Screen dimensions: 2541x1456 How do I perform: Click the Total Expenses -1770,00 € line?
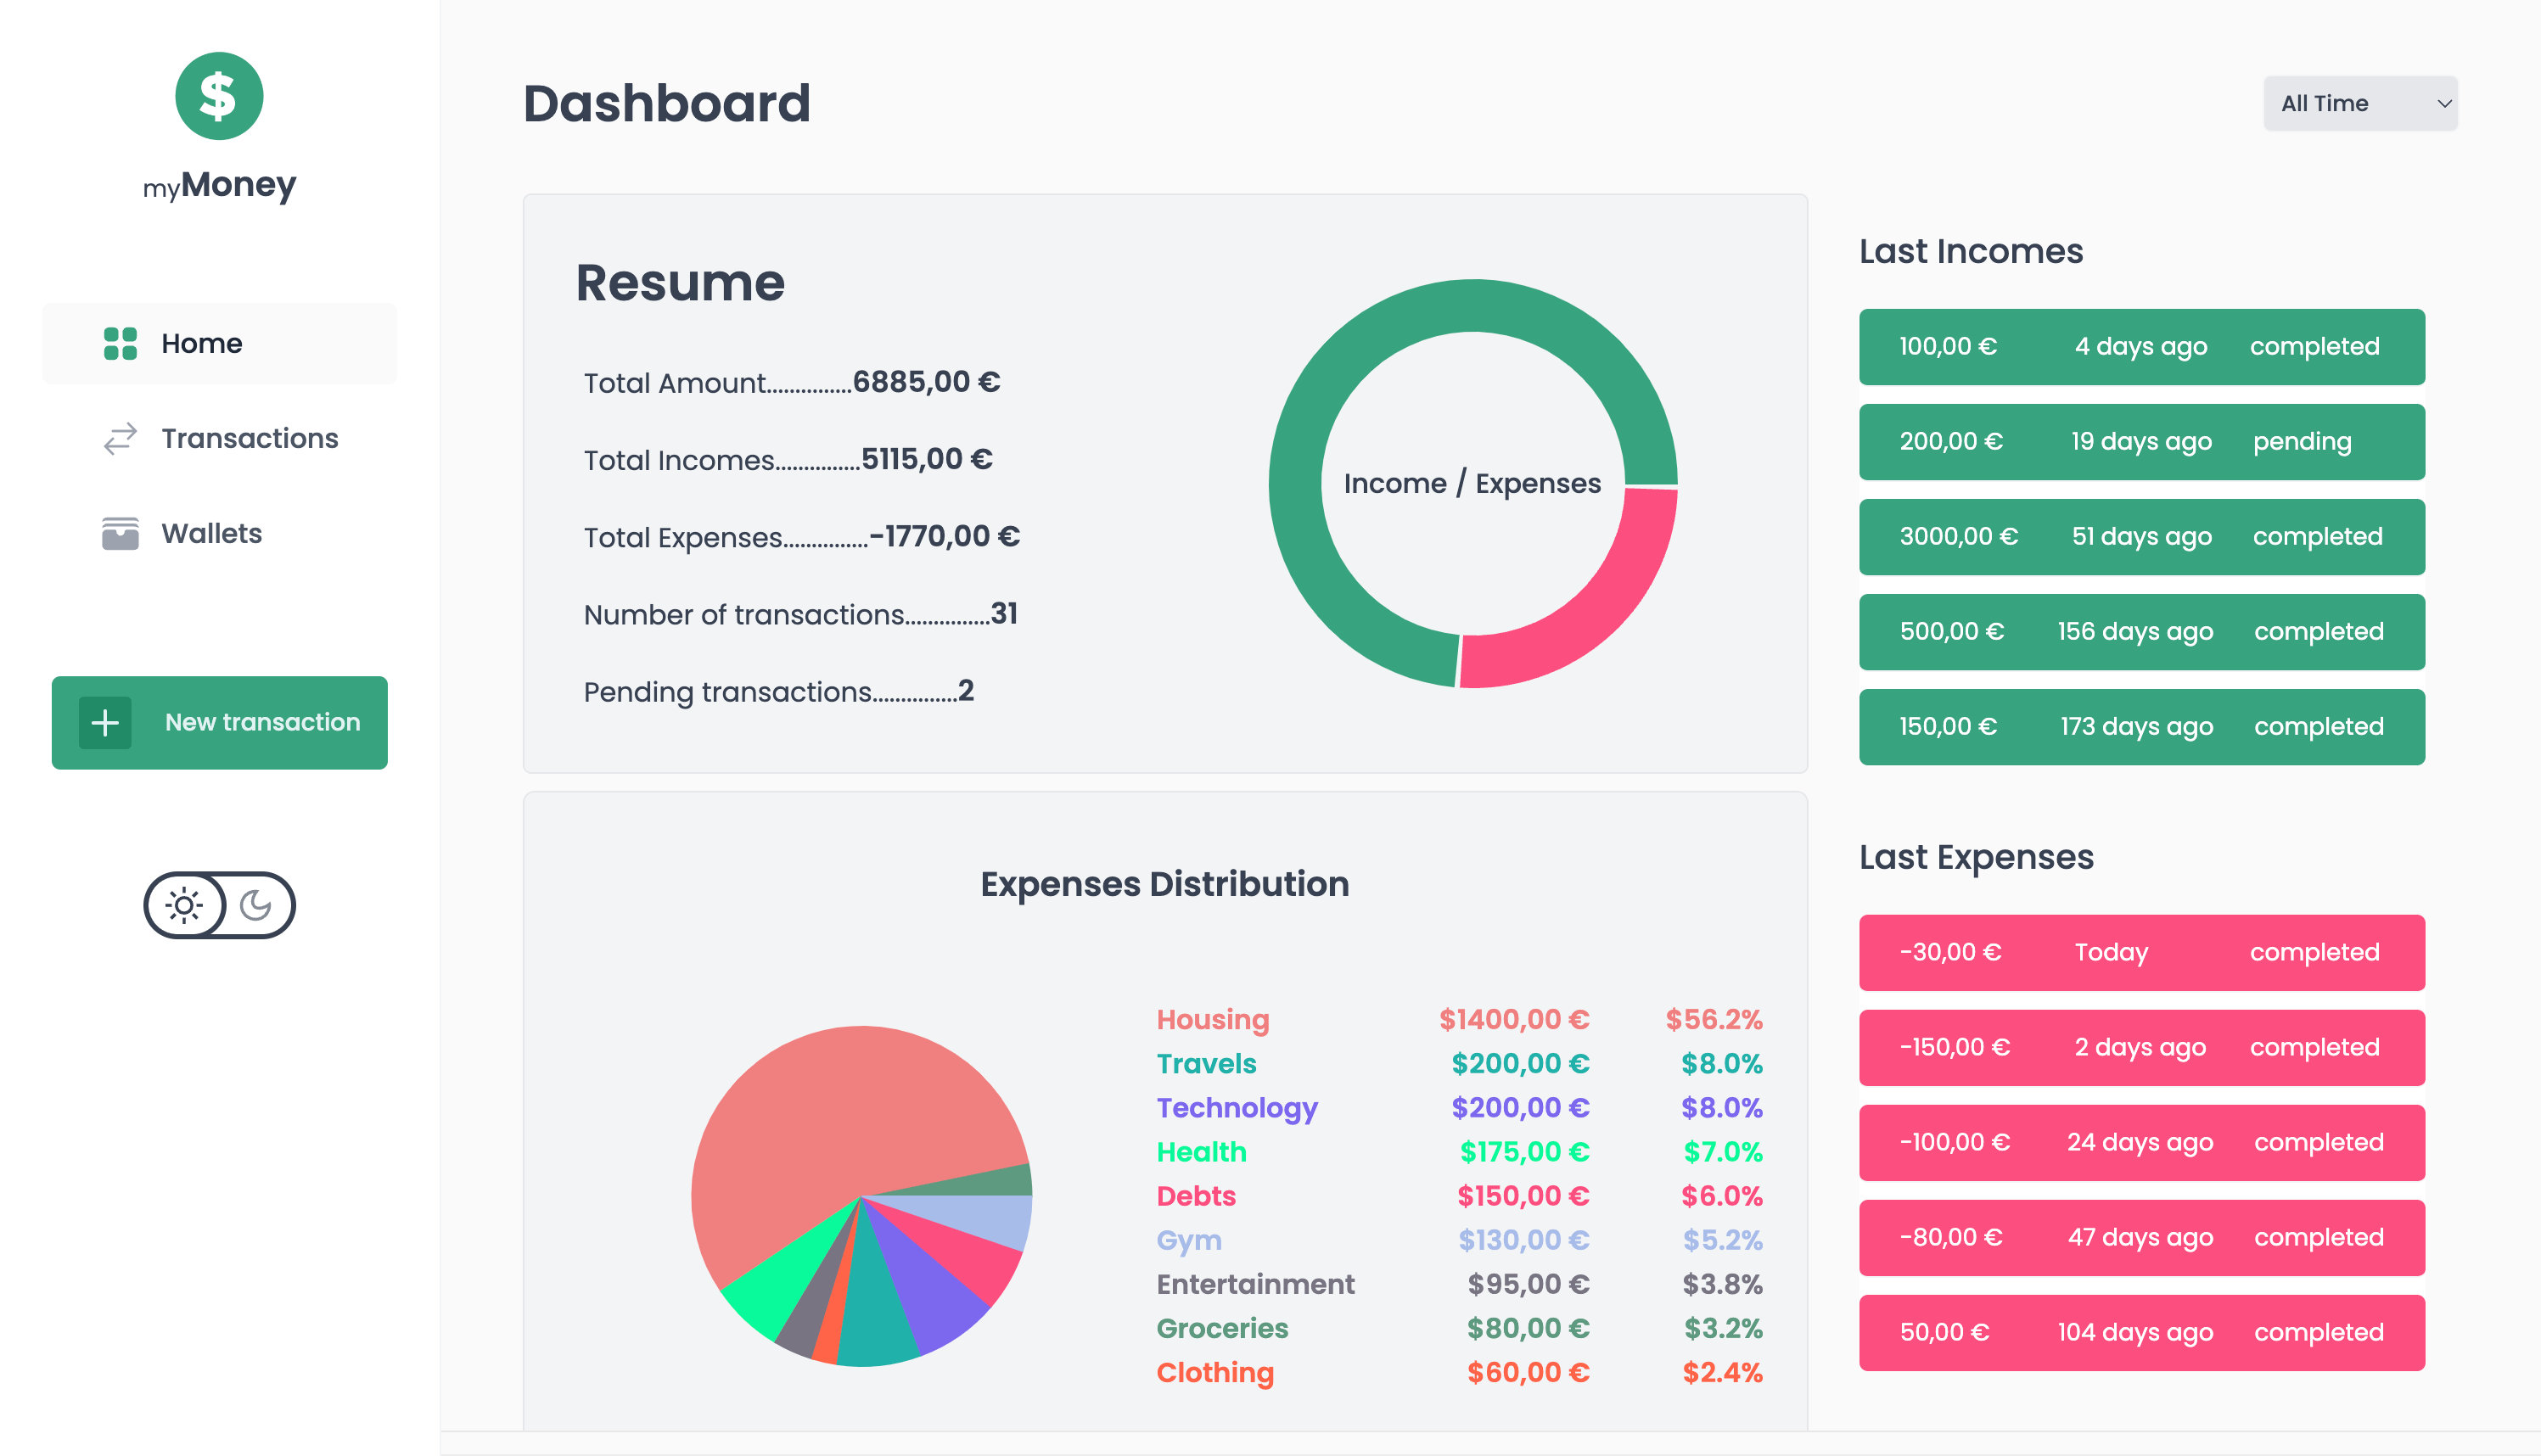(802, 537)
